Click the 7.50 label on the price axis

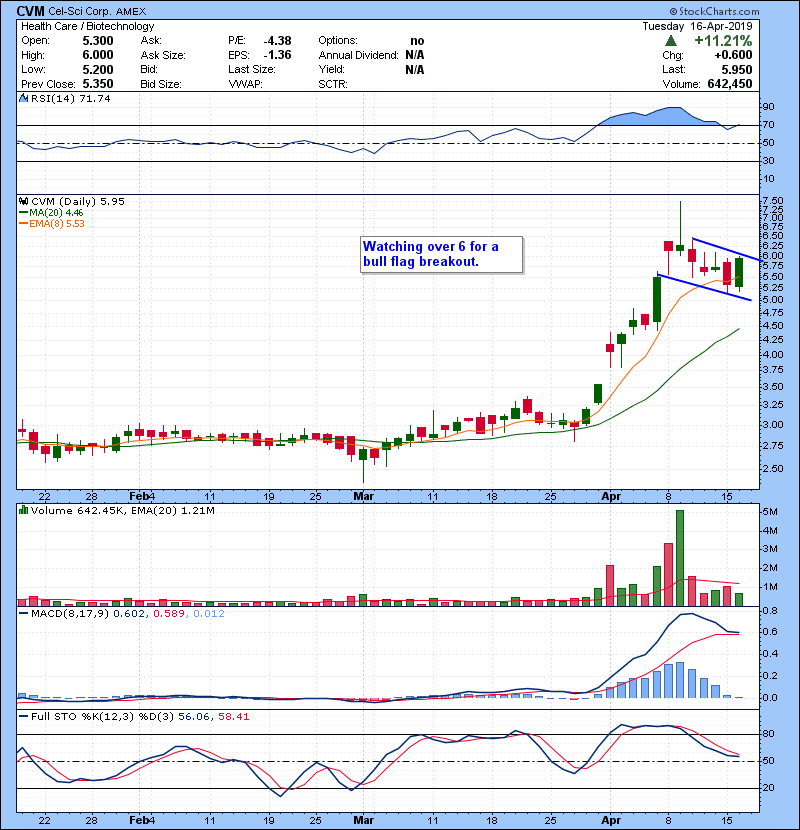point(773,201)
